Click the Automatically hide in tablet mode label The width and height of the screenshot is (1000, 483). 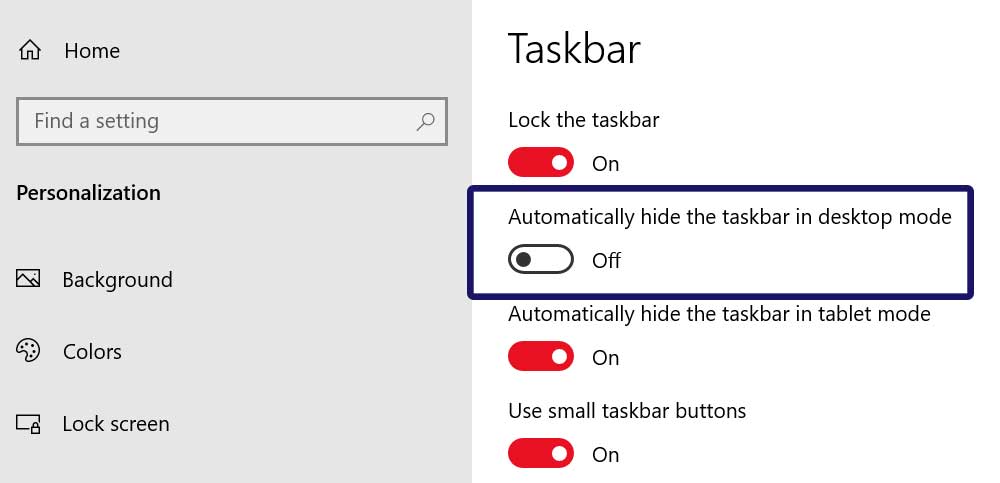point(719,314)
